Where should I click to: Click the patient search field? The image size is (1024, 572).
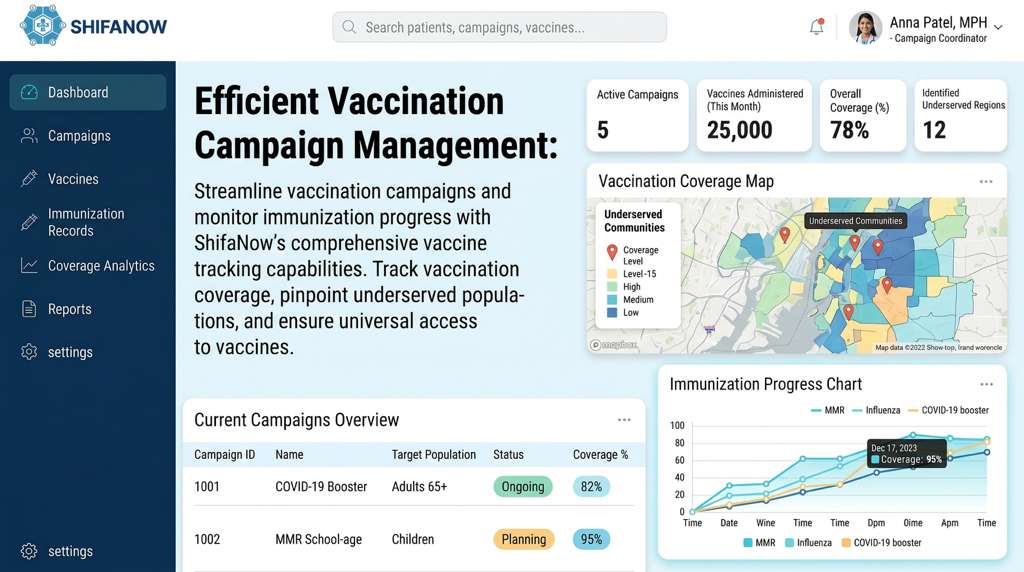pyautogui.click(x=500, y=27)
